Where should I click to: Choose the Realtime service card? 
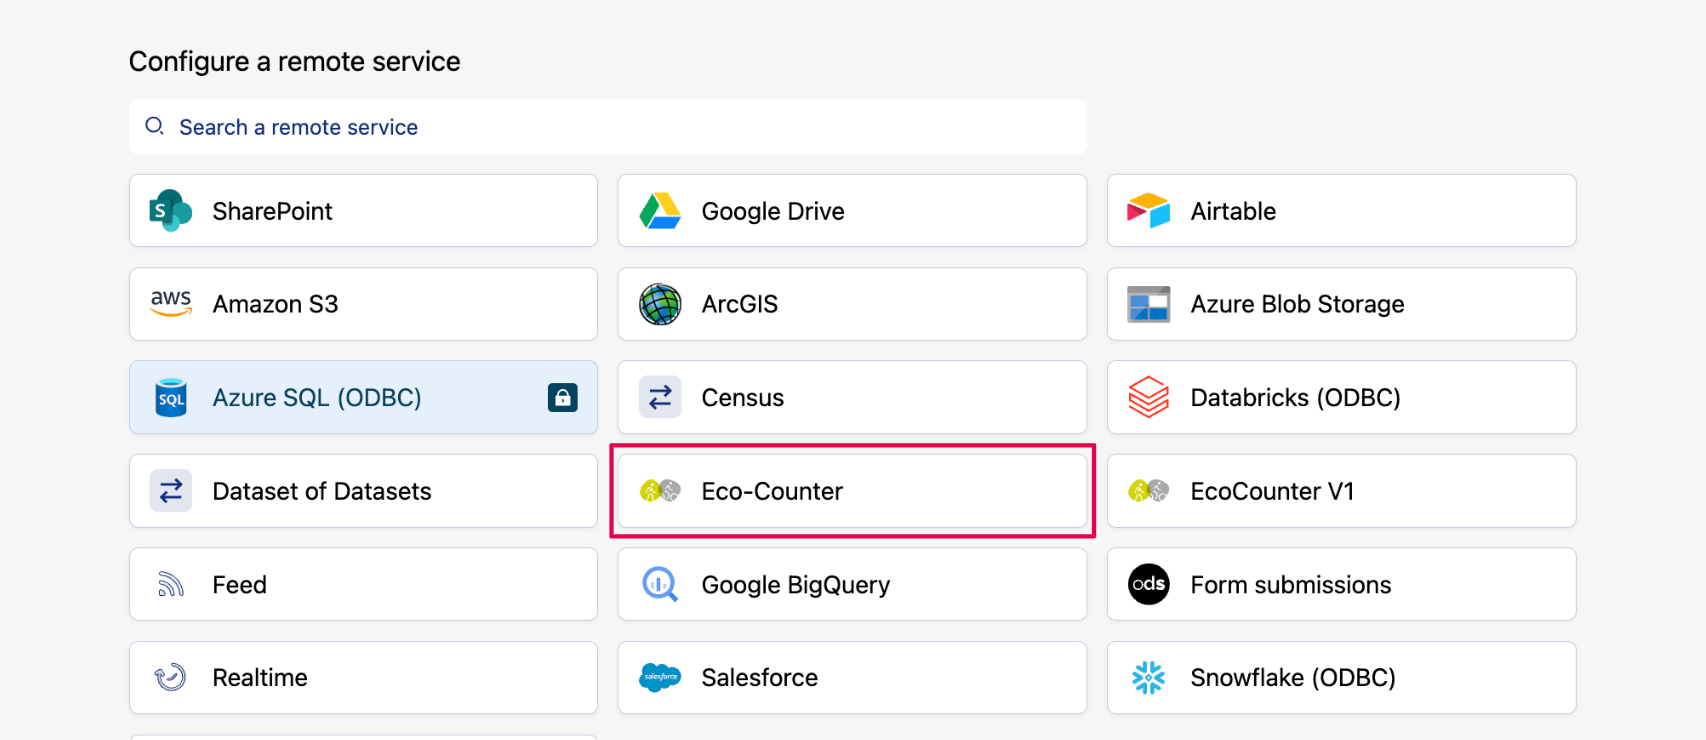[363, 677]
